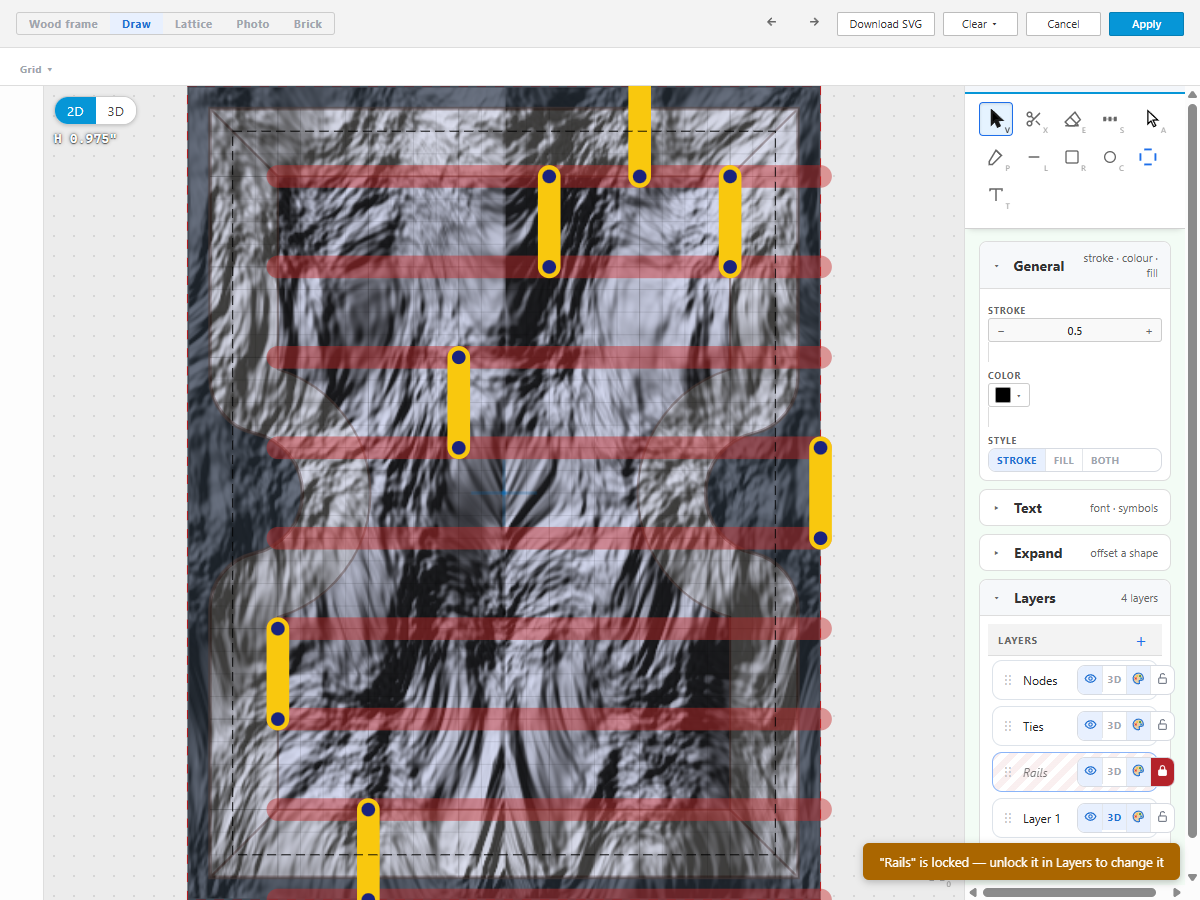The width and height of the screenshot is (1200, 900).
Task: Choose the Circle shape tool
Action: [1111, 157]
